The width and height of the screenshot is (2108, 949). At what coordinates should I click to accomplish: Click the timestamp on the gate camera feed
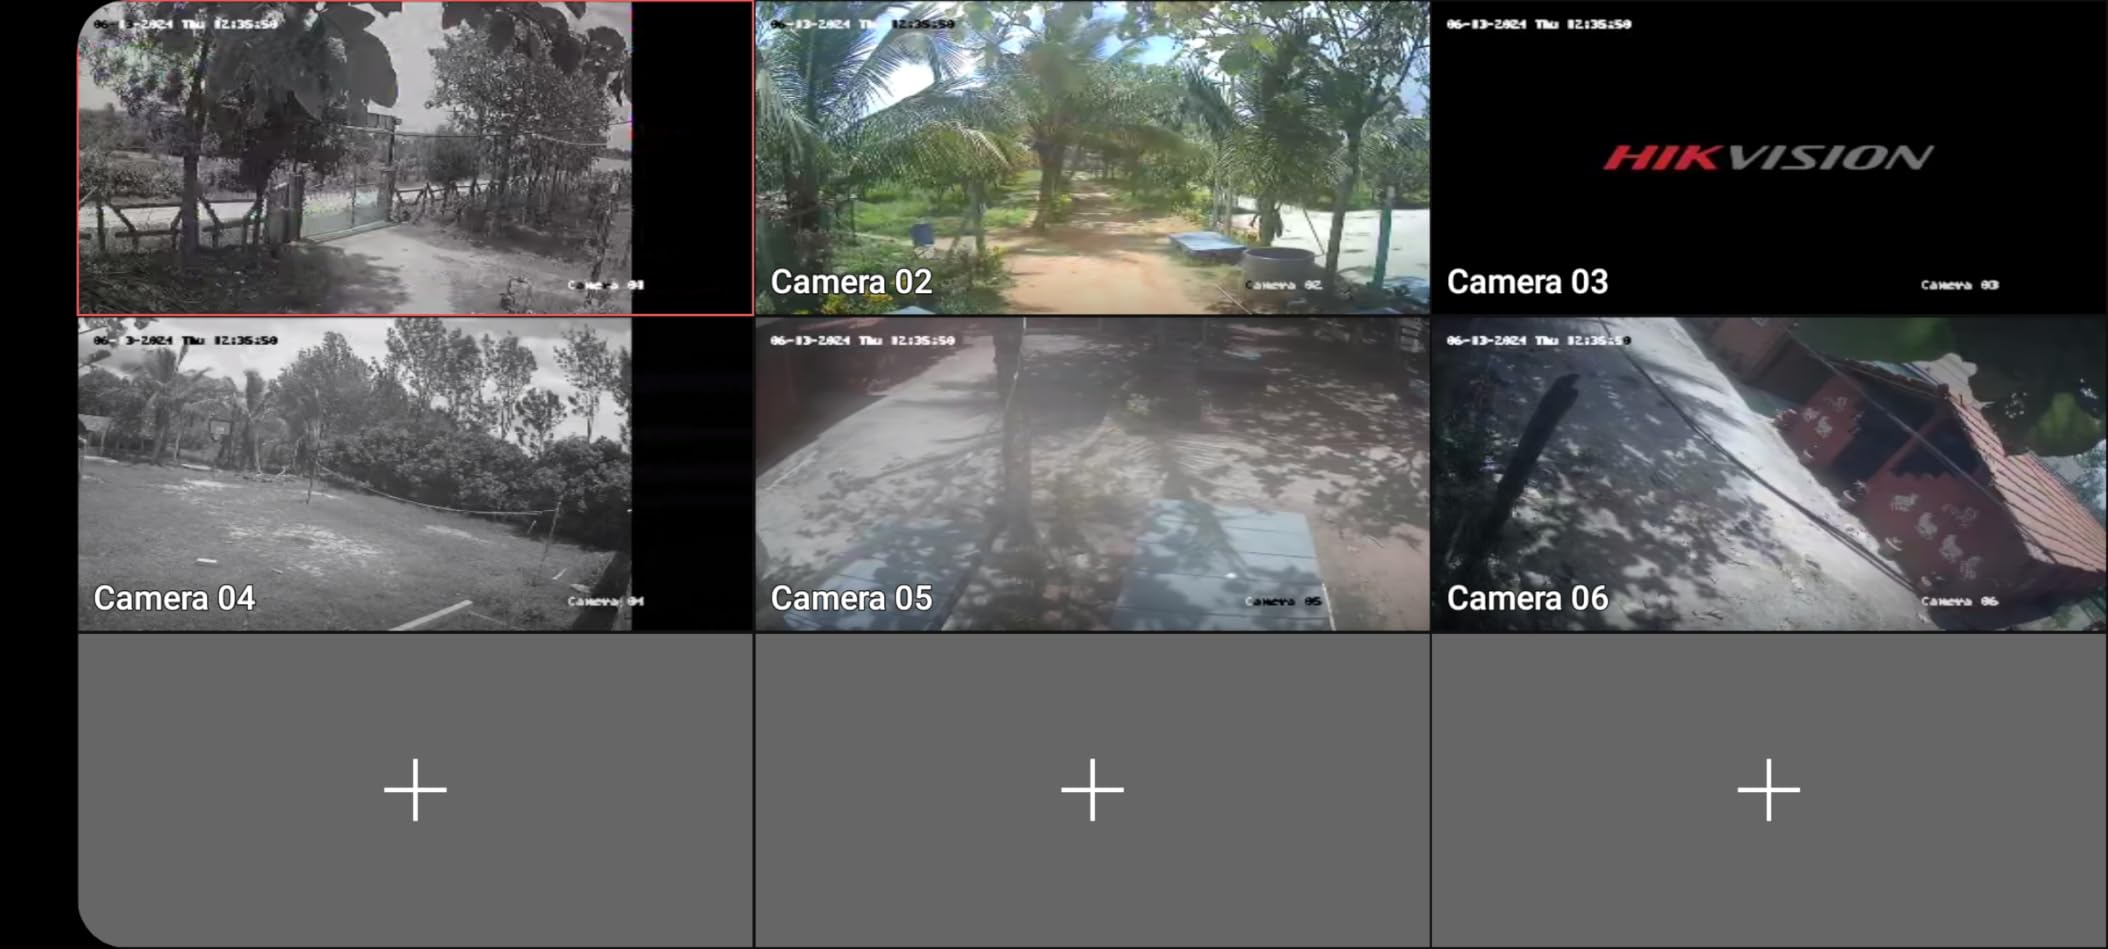(x=185, y=24)
